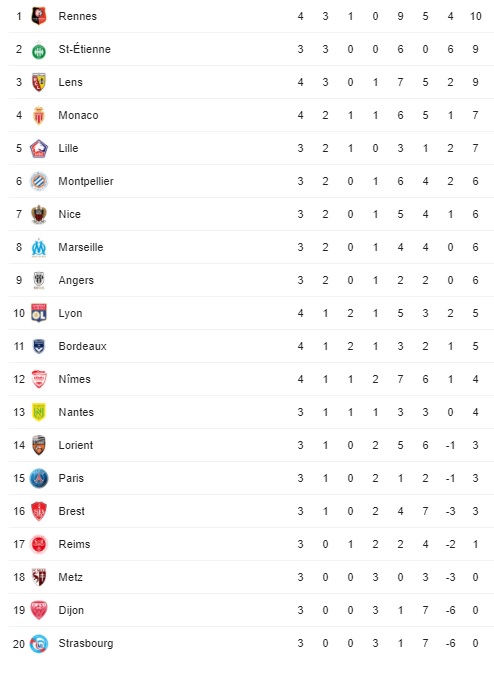Select the Metz team name

pyautogui.click(x=71, y=577)
